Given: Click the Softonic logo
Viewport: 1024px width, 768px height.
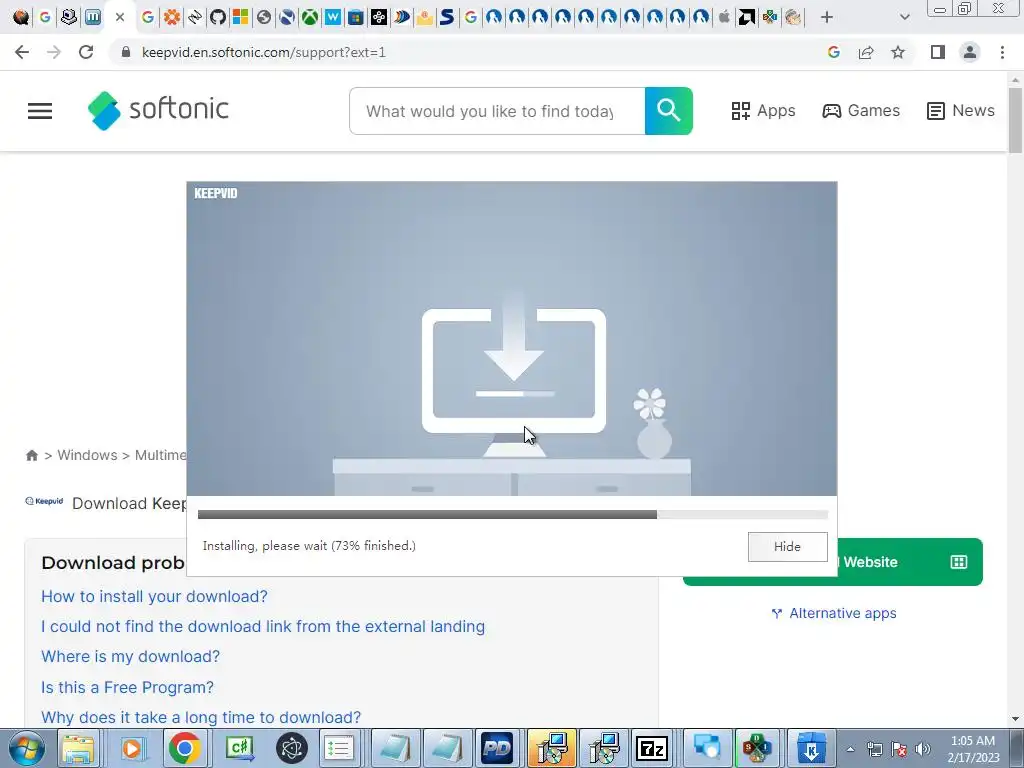Looking at the screenshot, I should coord(158,110).
